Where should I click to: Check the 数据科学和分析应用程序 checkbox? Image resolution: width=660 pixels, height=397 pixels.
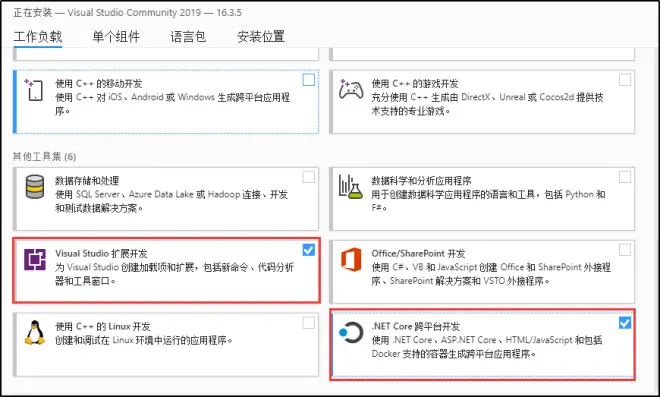tap(625, 177)
